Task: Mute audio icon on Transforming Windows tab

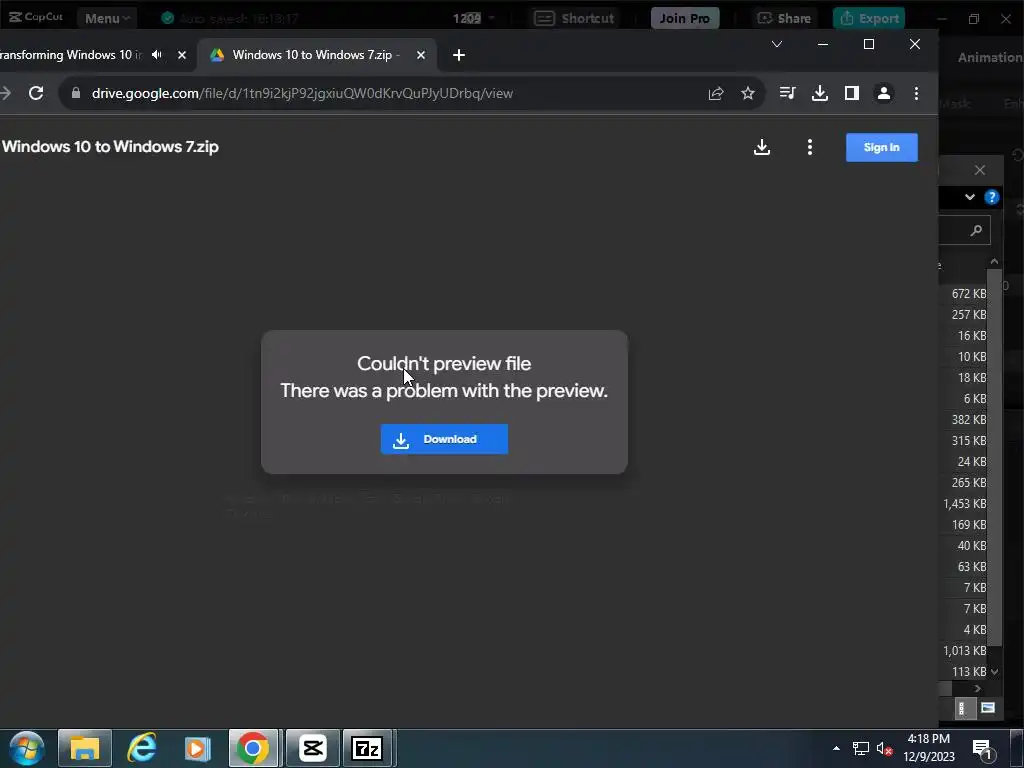Action: pyautogui.click(x=157, y=55)
